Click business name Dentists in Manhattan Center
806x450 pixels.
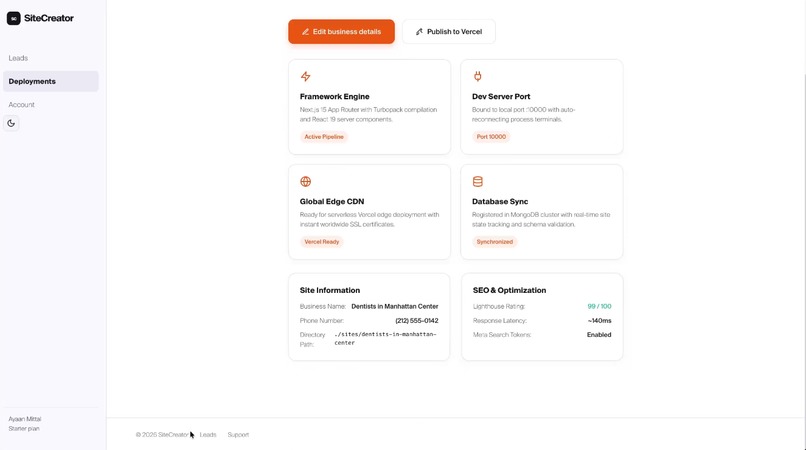pos(395,307)
